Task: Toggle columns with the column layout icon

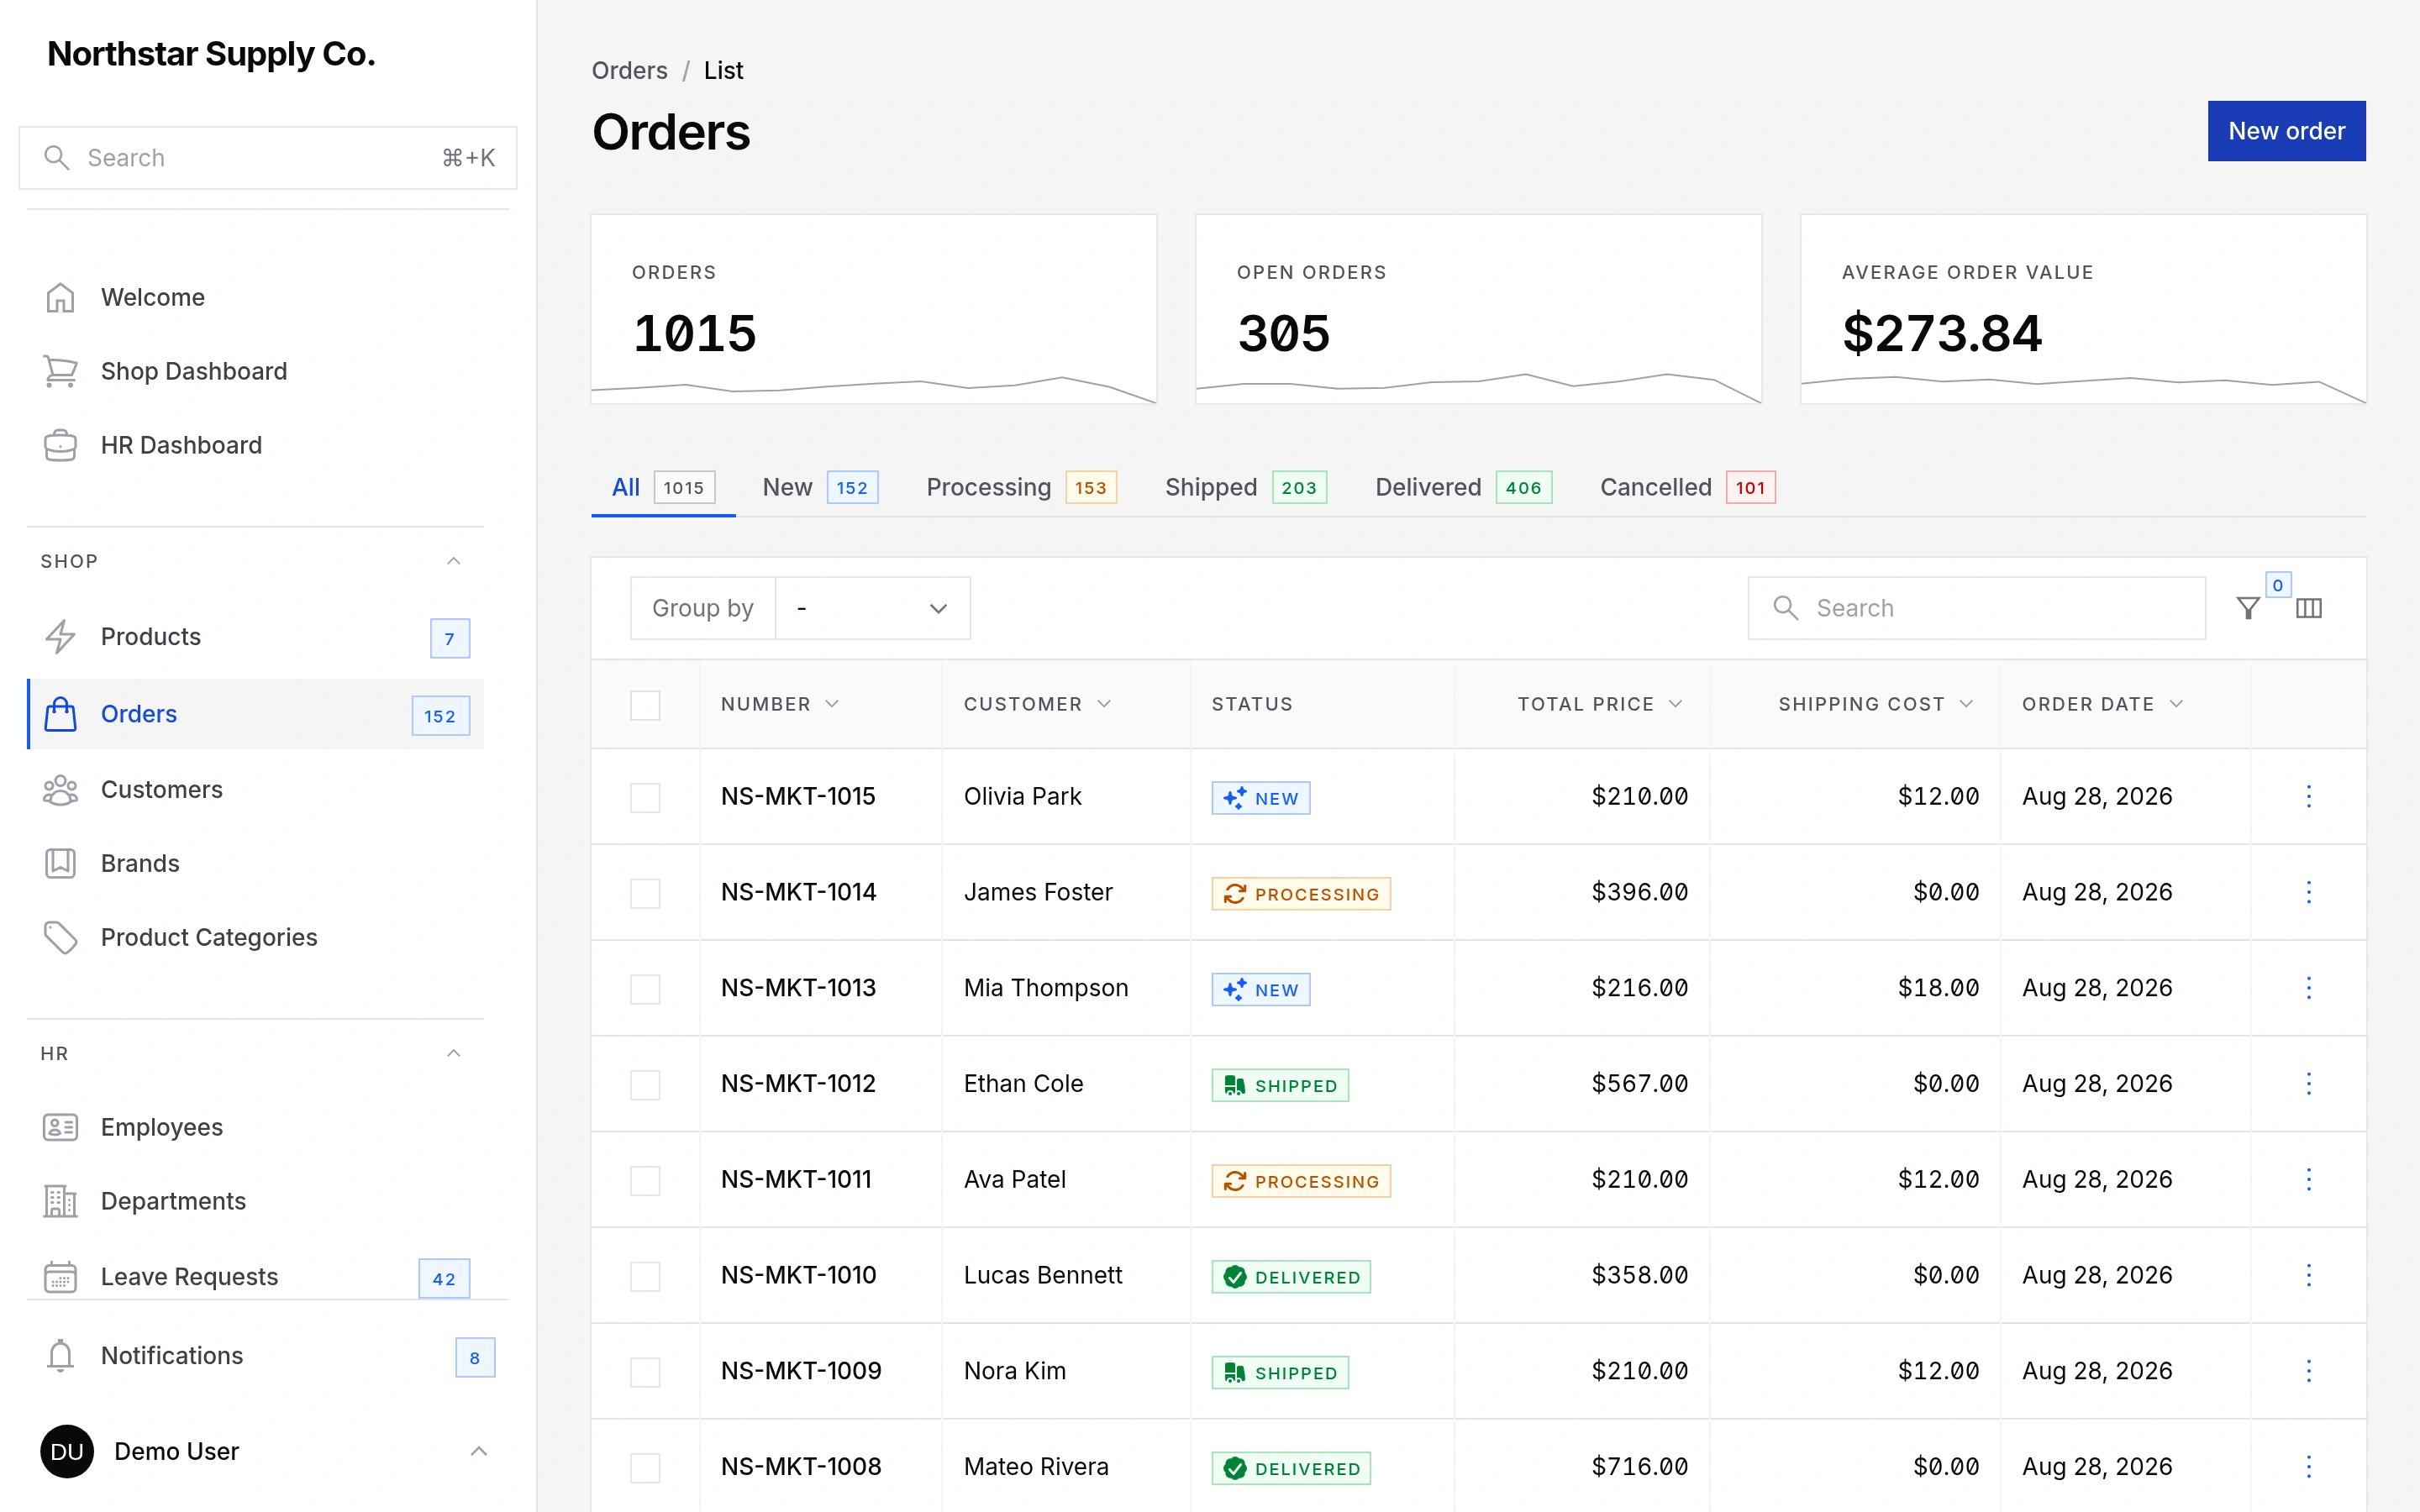Action: [x=2308, y=608]
